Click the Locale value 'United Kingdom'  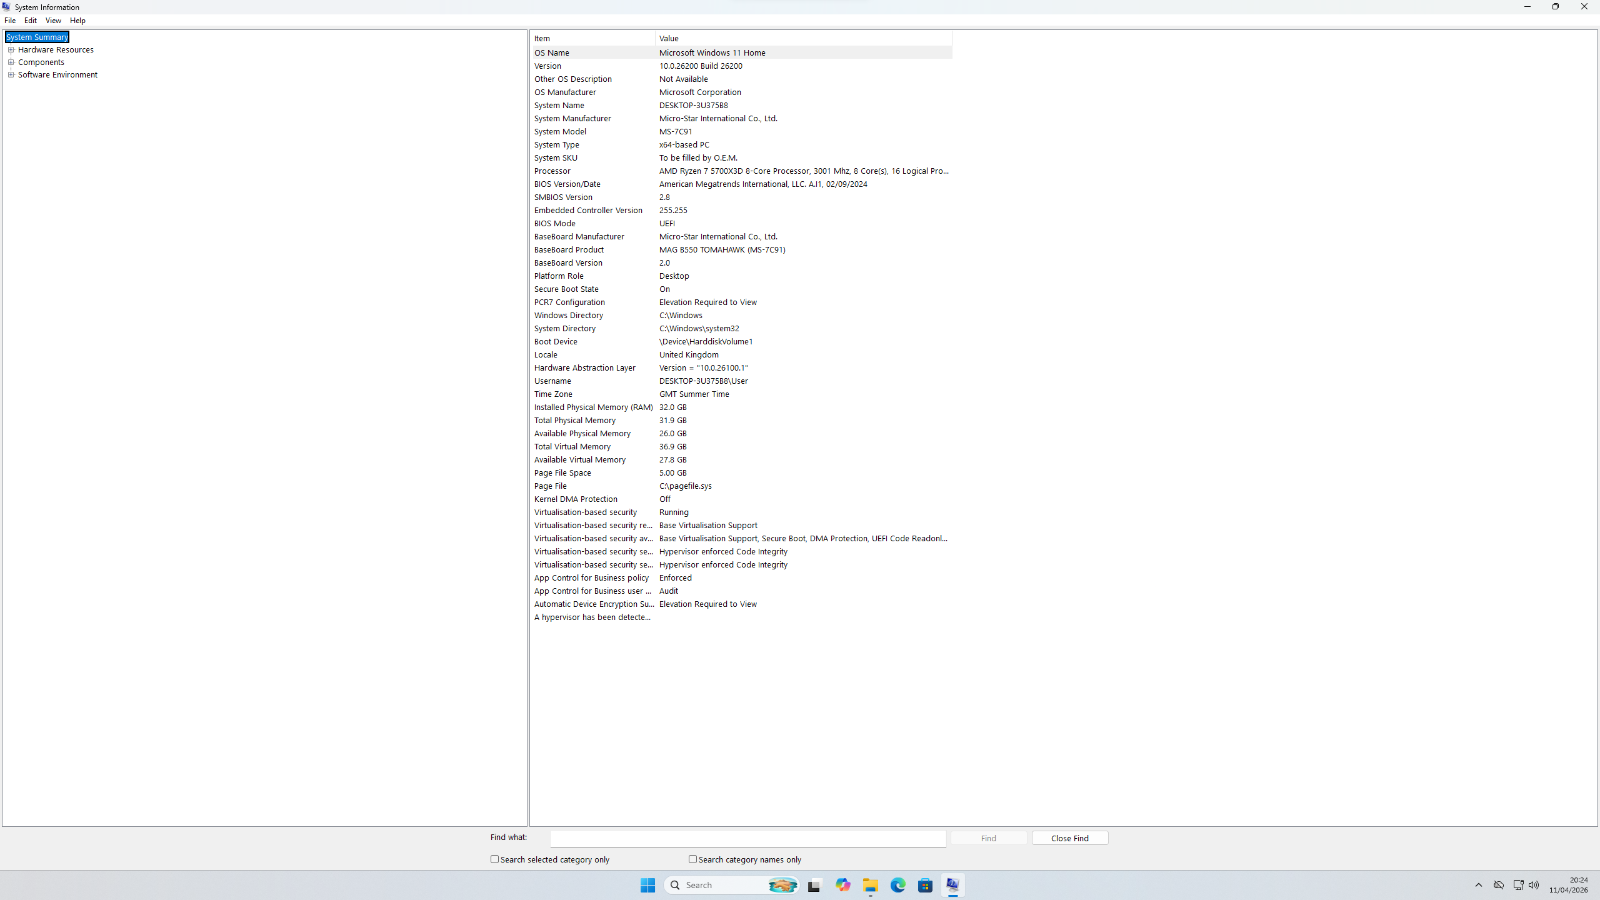tap(689, 355)
